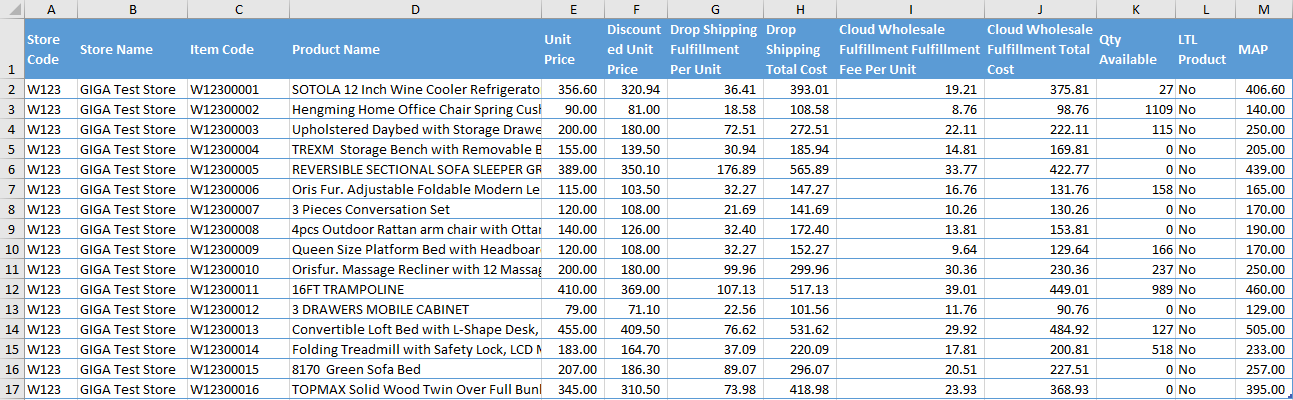Click item code W12300005
This screenshot has width=1293, height=400.
point(238,169)
